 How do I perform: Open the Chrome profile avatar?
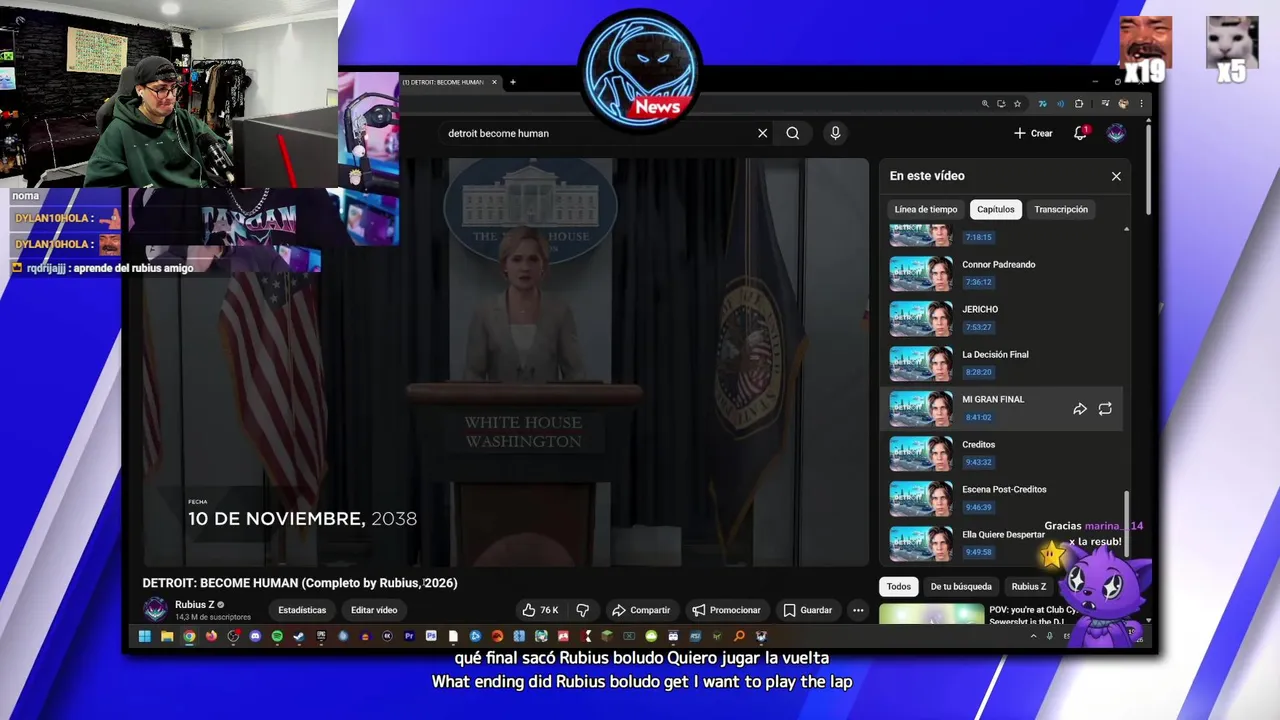click(x=1123, y=104)
